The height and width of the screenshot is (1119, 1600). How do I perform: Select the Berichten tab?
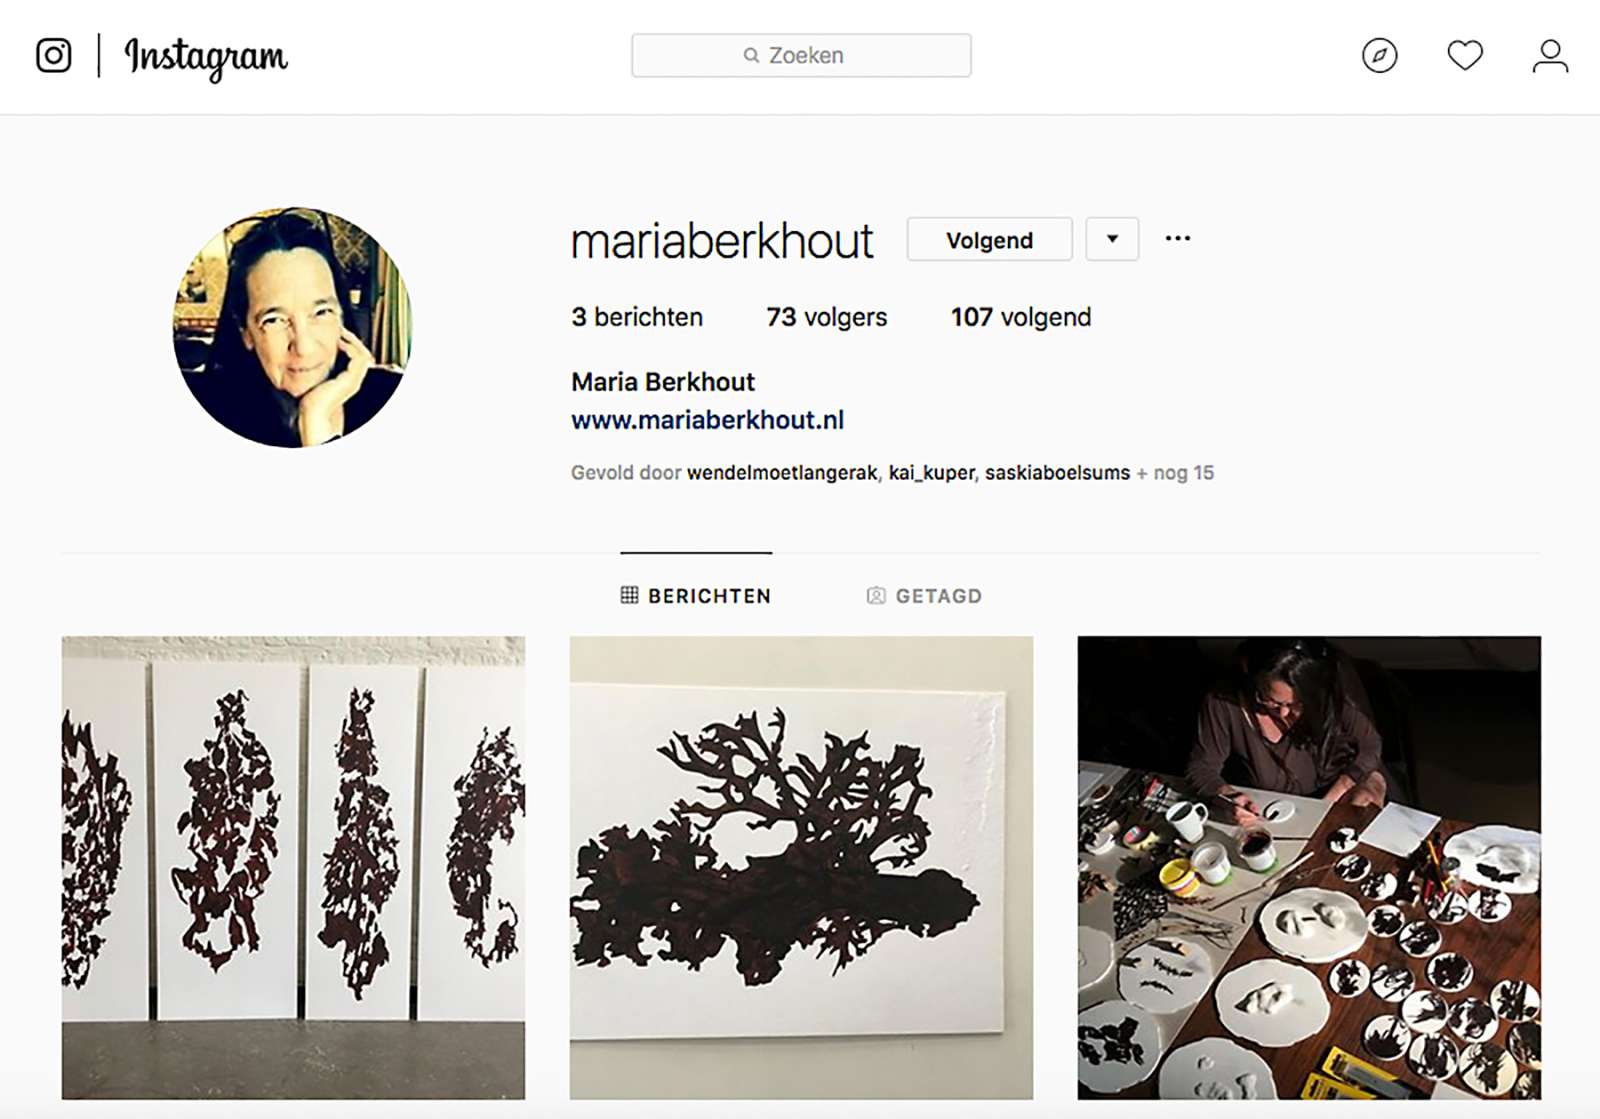click(x=696, y=596)
